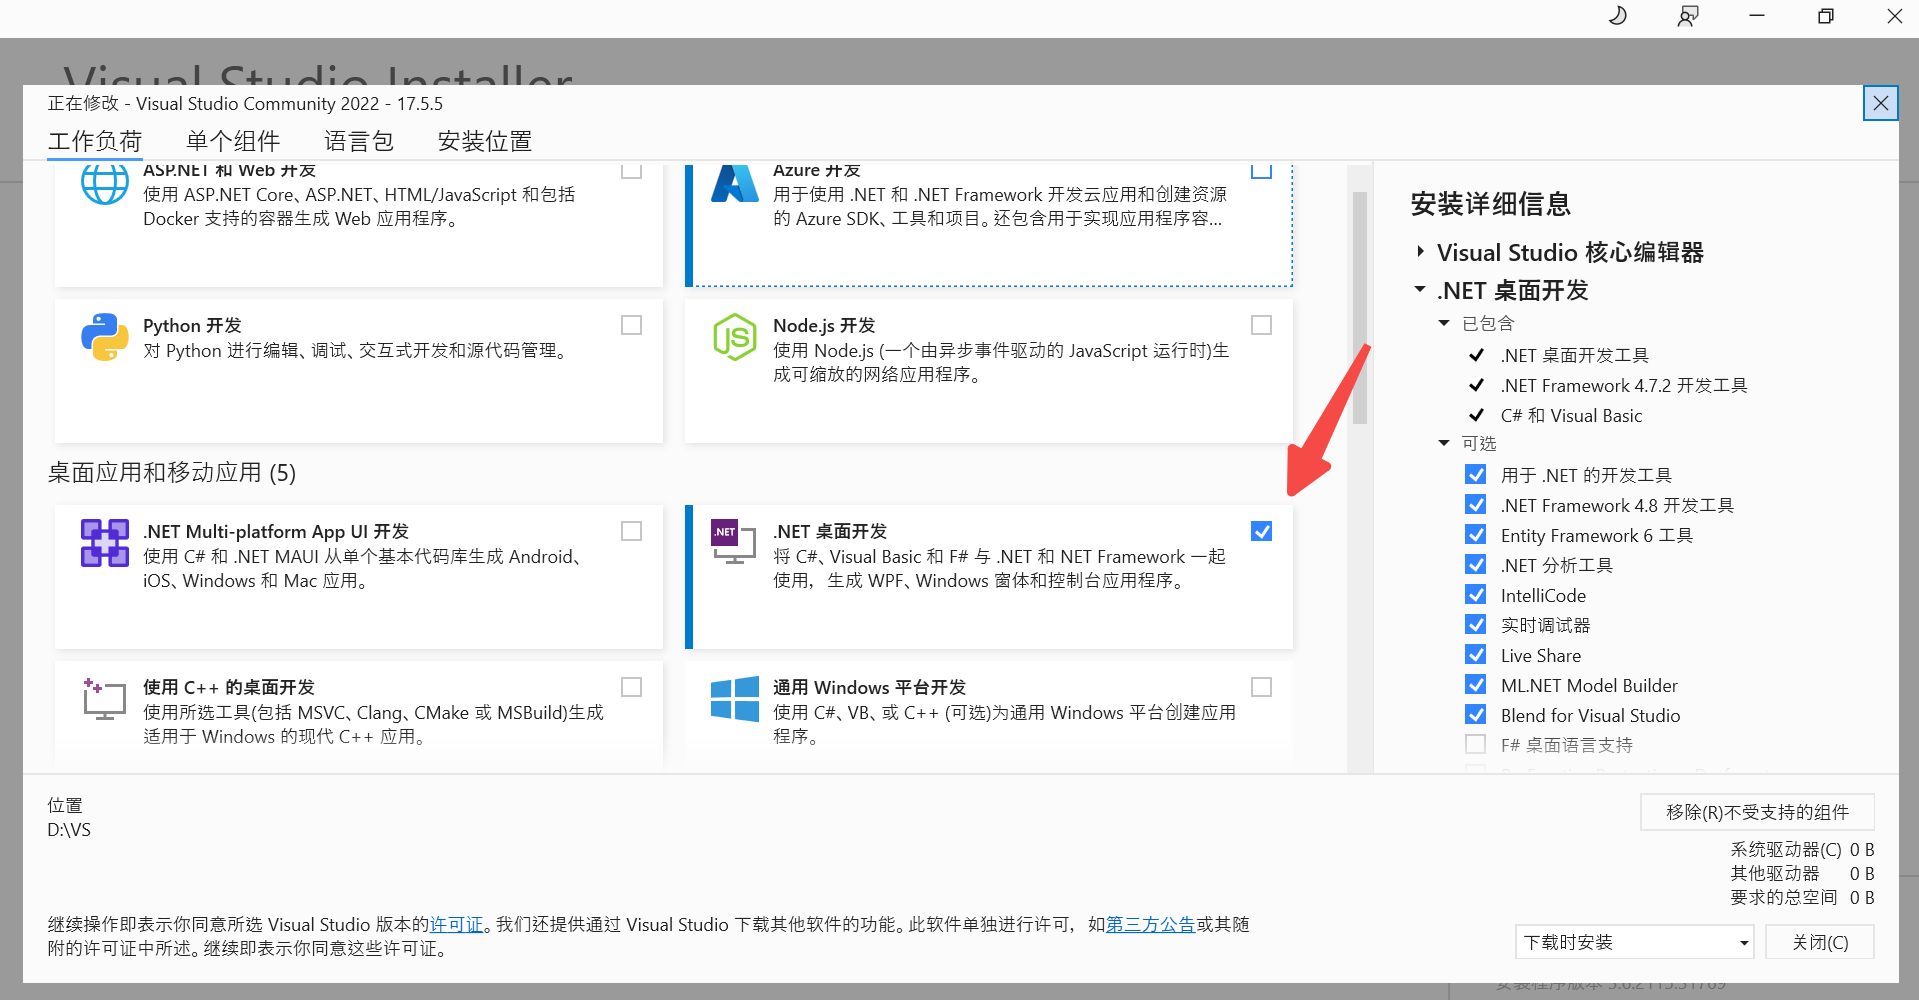Click the C++ desktop development icon

104,699
